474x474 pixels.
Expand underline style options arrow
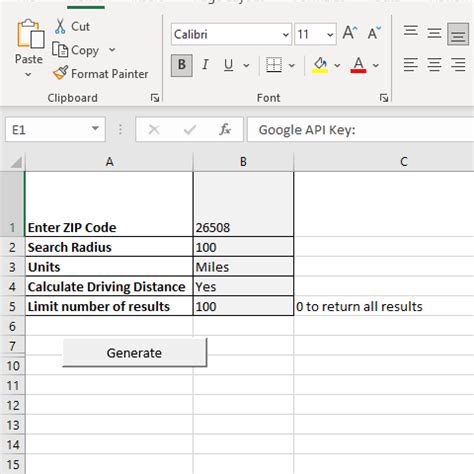pos(246,65)
